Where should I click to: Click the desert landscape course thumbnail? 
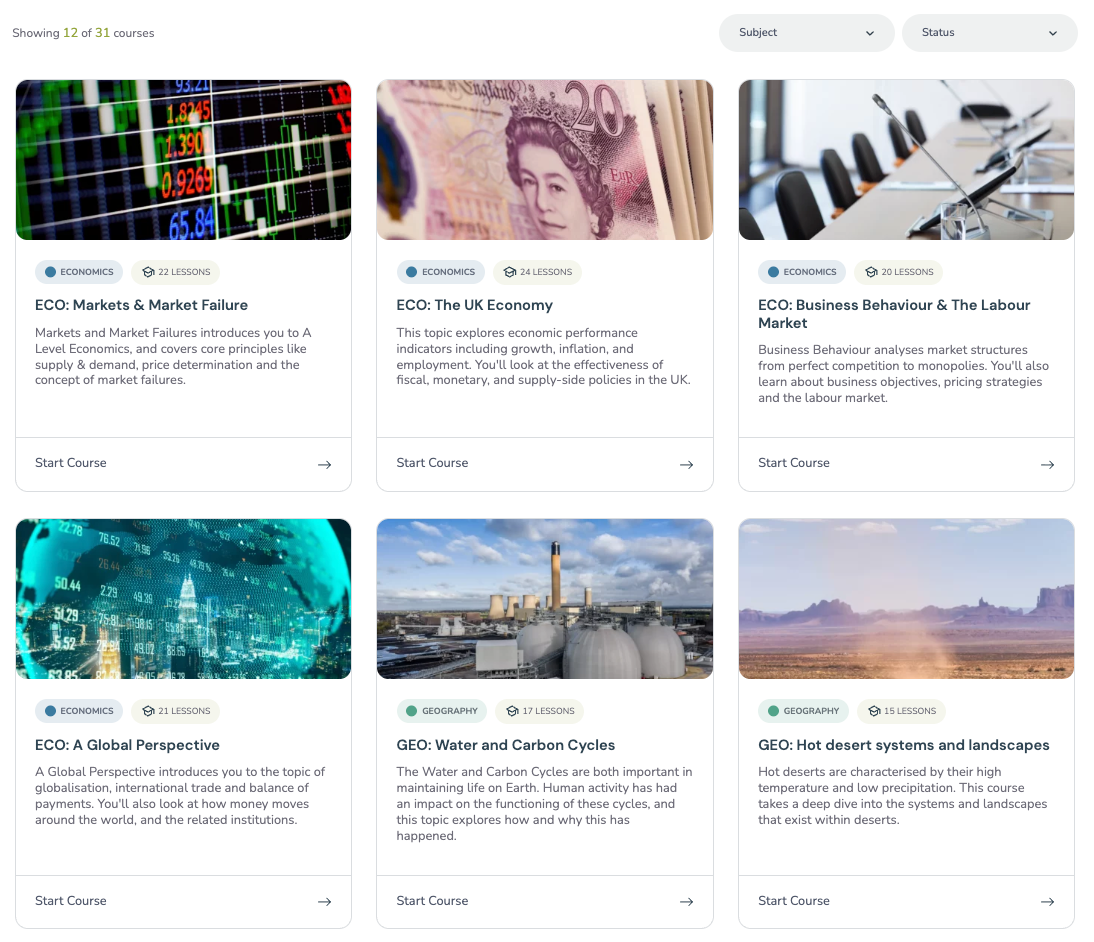pyautogui.click(x=906, y=599)
